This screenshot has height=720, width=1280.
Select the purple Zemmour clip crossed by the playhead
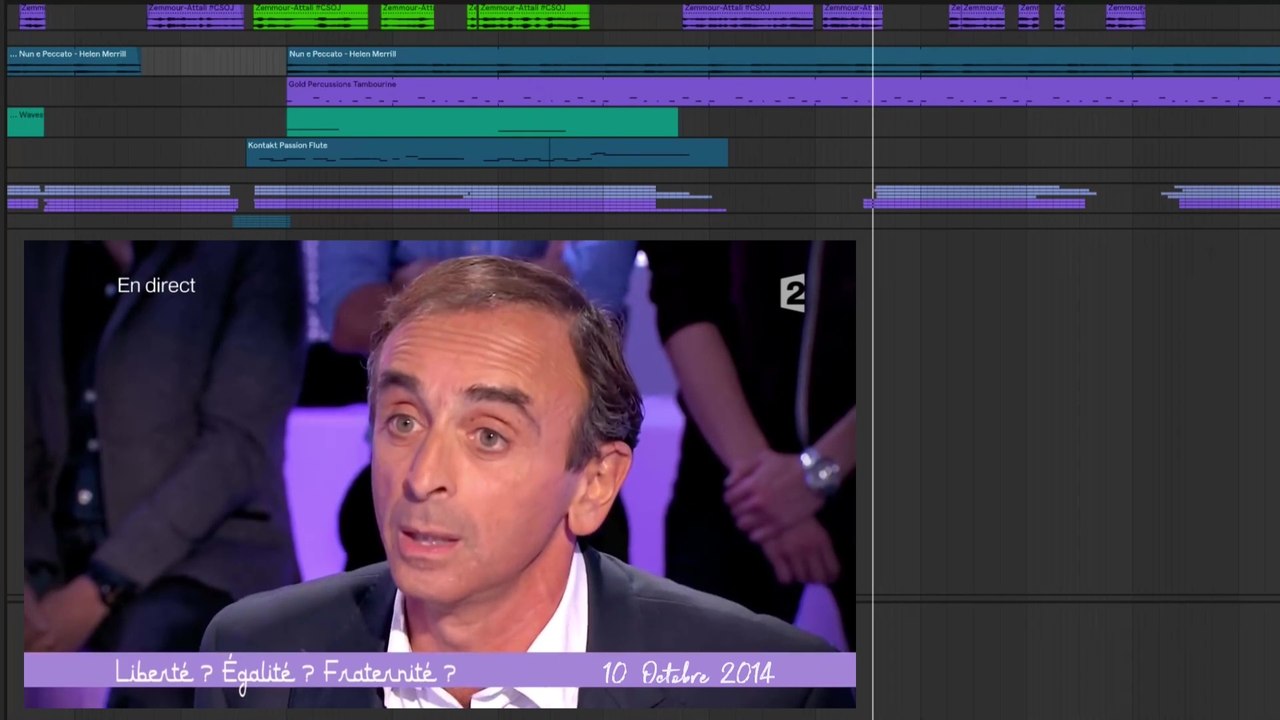click(x=852, y=16)
